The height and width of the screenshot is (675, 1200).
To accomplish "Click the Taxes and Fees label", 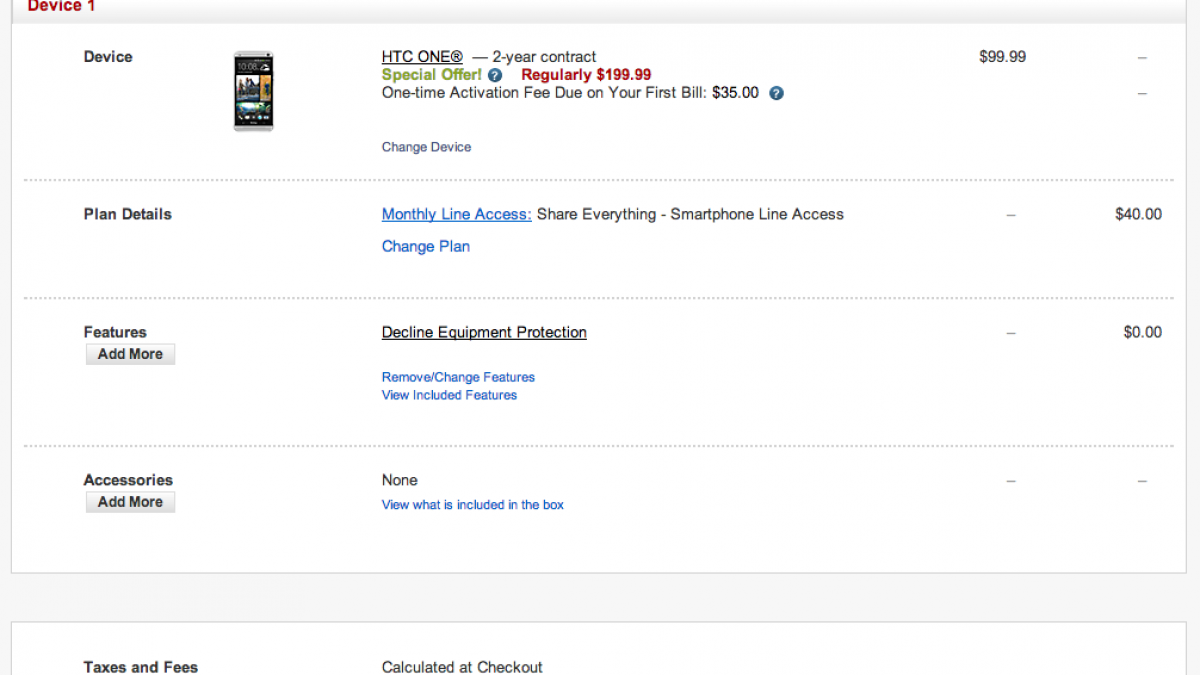I will (141, 666).
